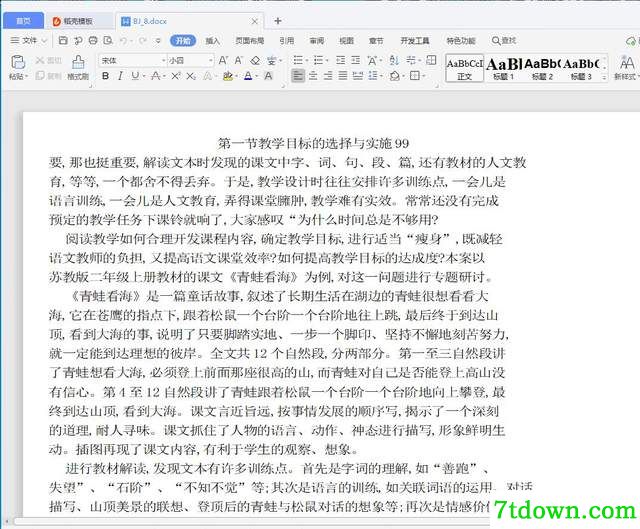Switch to the 插入 ribbon tab
This screenshot has height=529, width=640.
pyautogui.click(x=212, y=41)
